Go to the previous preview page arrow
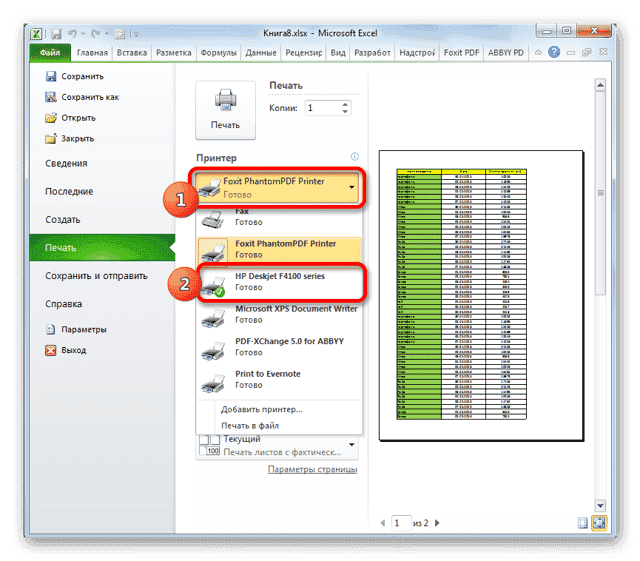Viewport: 640px width, 561px height. click(382, 523)
